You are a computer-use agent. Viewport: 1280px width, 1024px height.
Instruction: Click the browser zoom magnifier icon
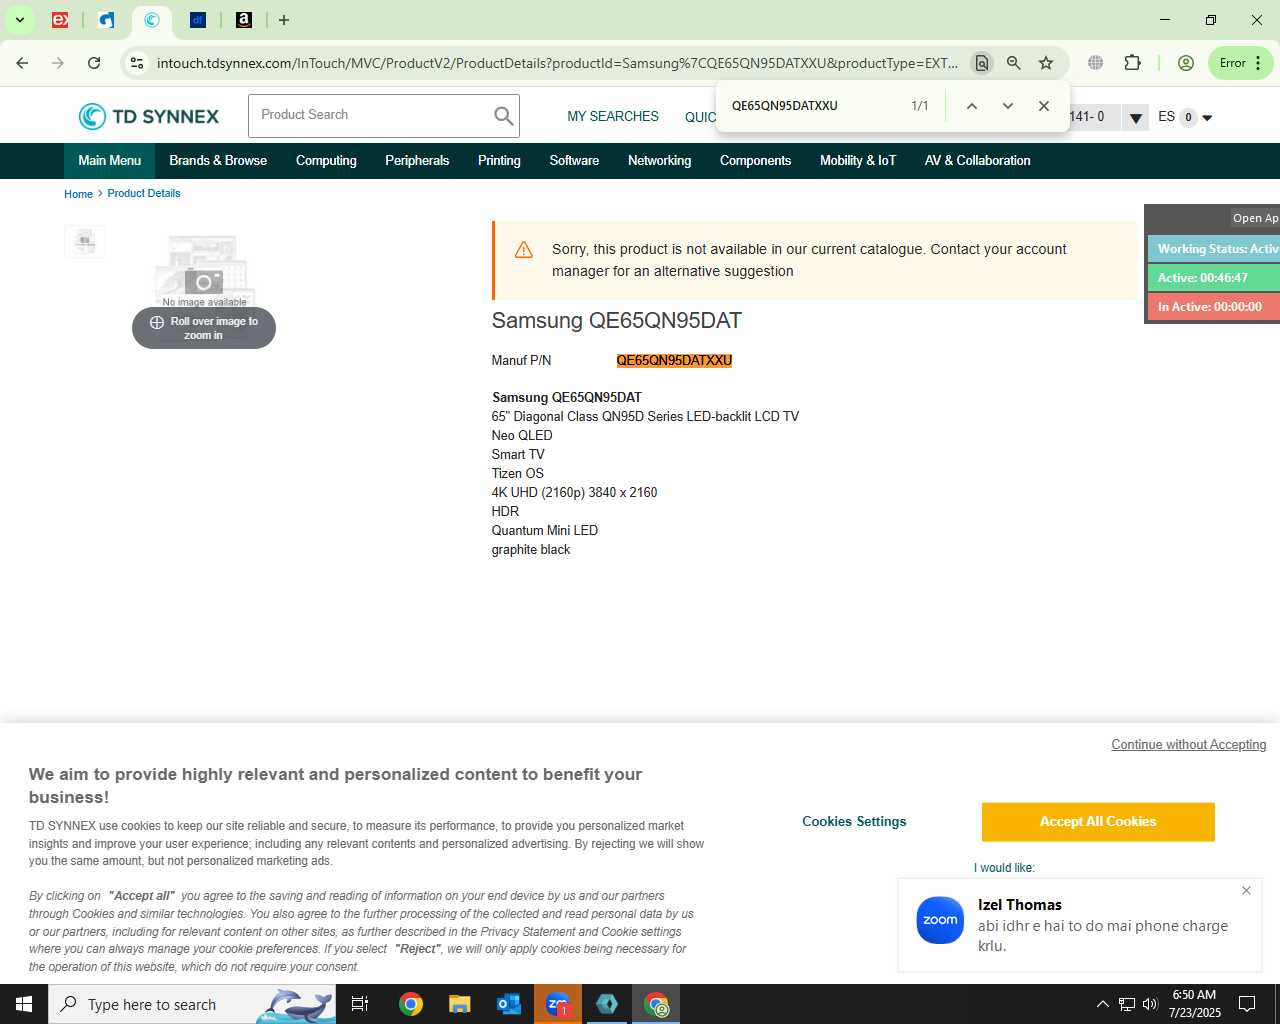[1014, 63]
